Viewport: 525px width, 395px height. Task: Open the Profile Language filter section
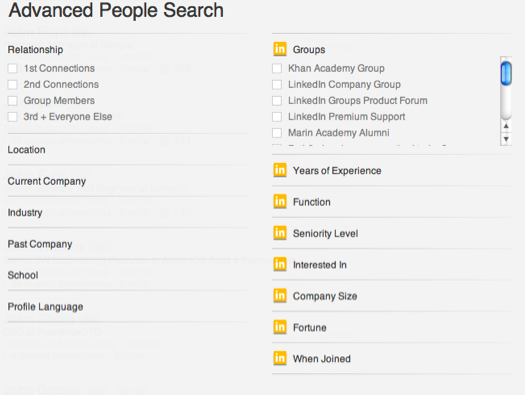coord(46,307)
